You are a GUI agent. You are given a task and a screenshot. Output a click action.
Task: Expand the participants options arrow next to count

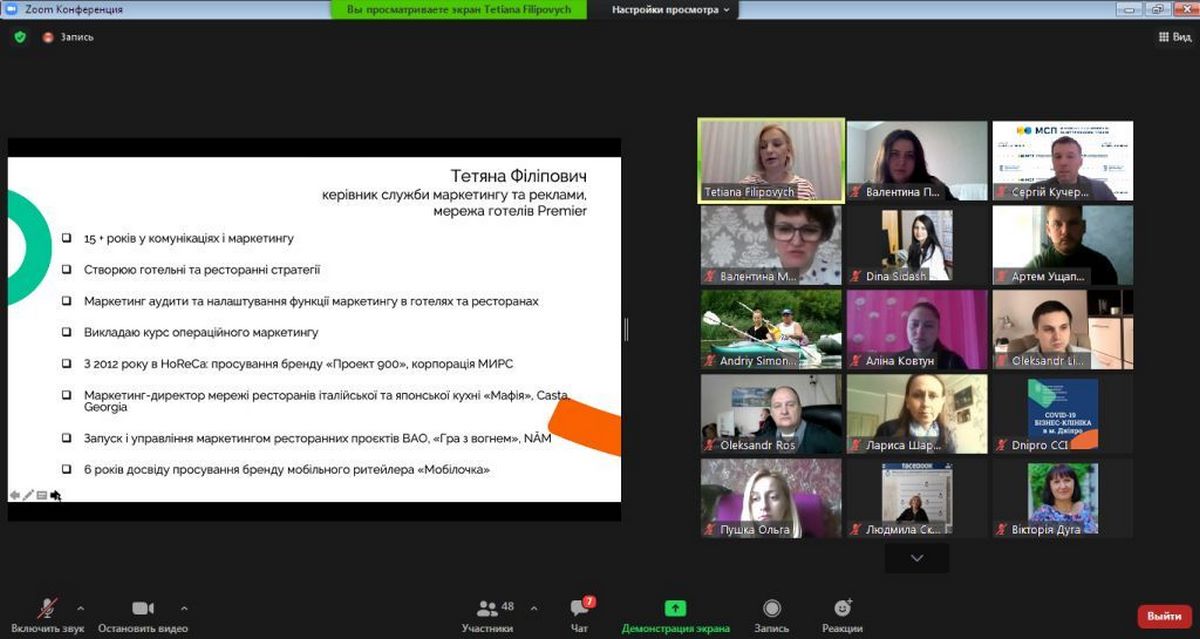(533, 607)
